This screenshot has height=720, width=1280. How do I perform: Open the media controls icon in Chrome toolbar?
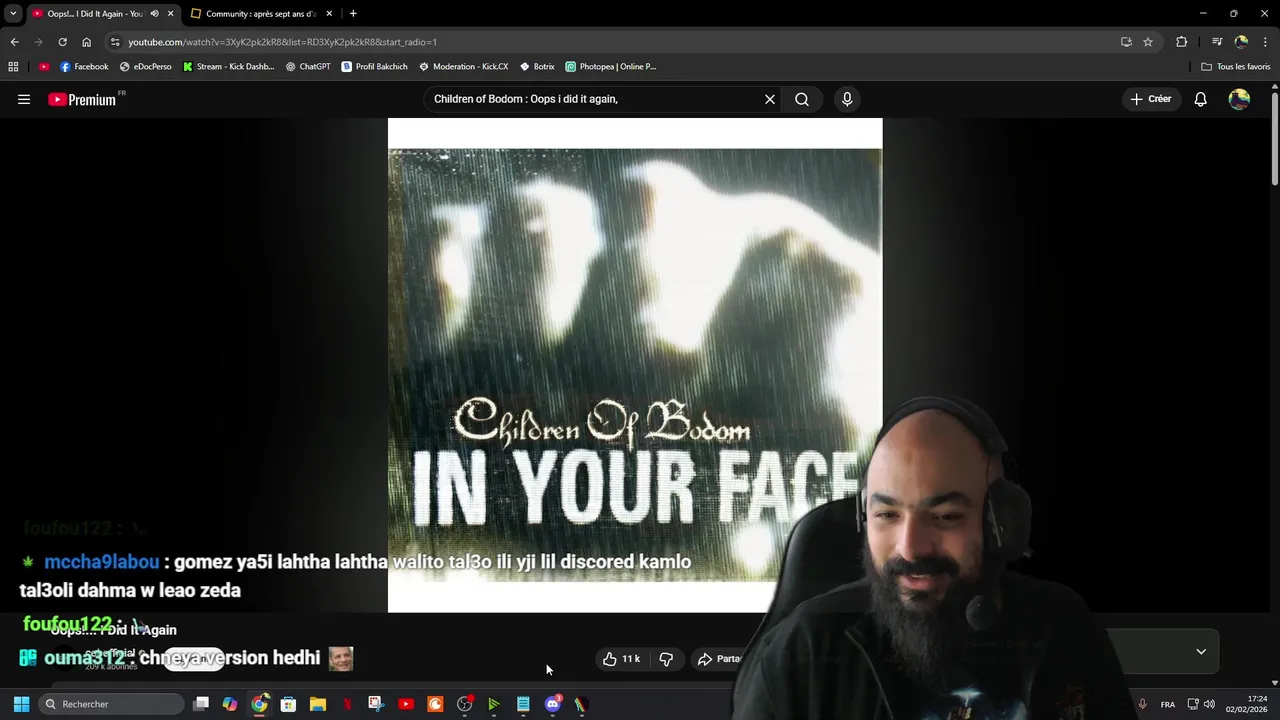(x=1217, y=42)
